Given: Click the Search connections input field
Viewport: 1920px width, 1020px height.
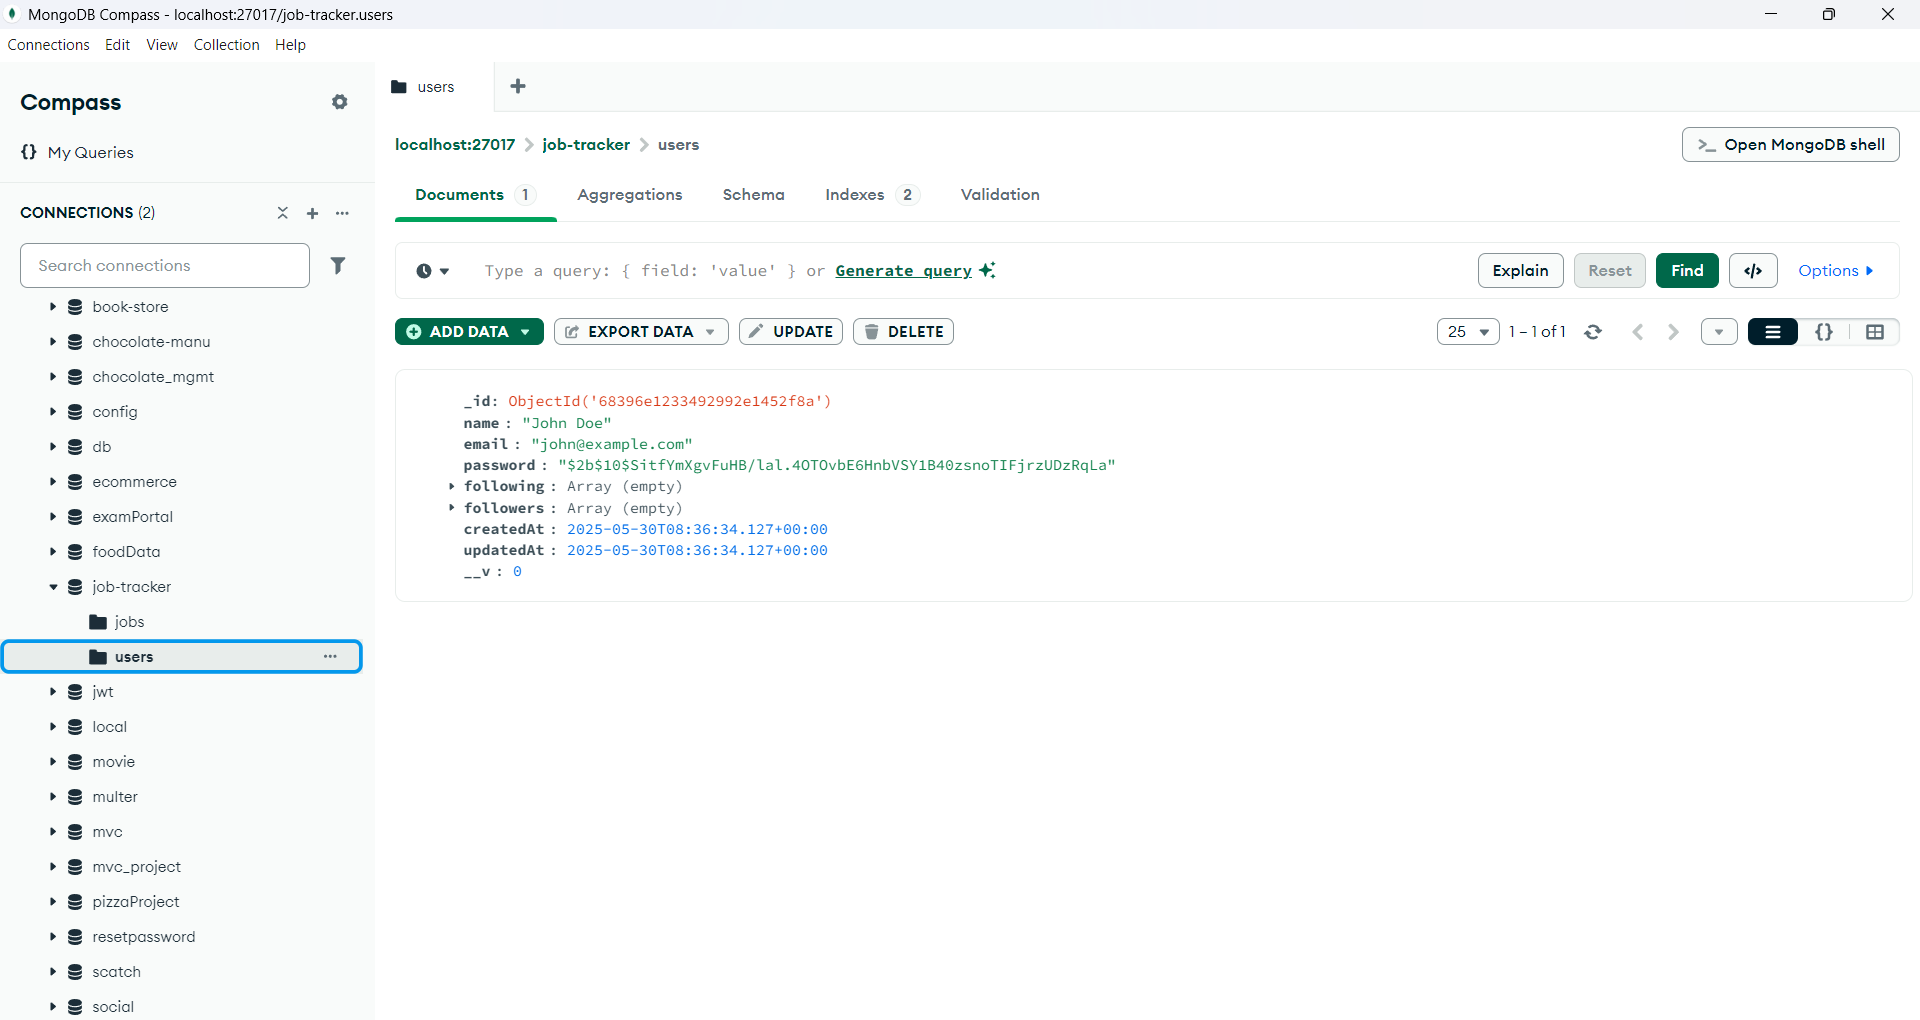Looking at the screenshot, I should [x=165, y=266].
